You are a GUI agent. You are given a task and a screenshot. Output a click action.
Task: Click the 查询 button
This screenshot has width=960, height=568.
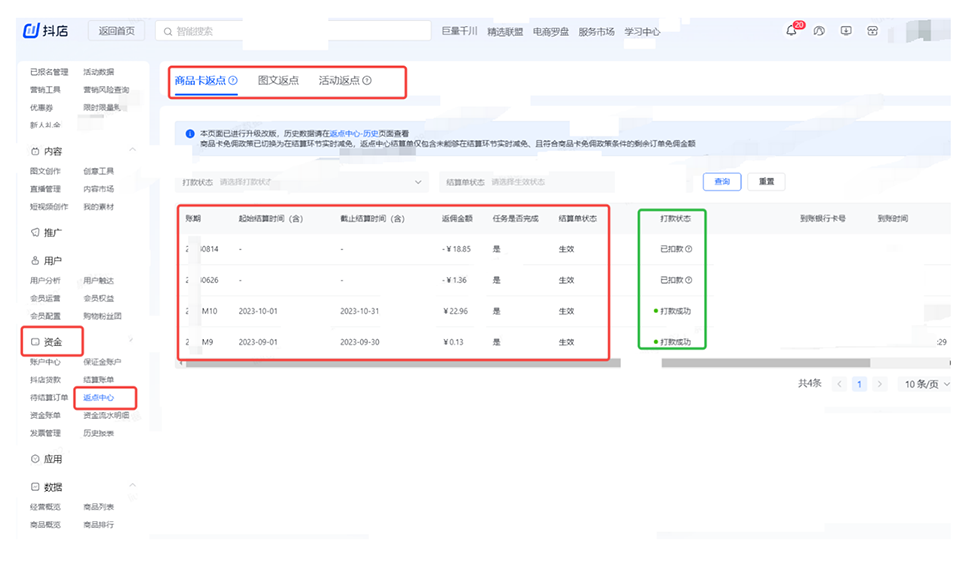click(x=722, y=182)
